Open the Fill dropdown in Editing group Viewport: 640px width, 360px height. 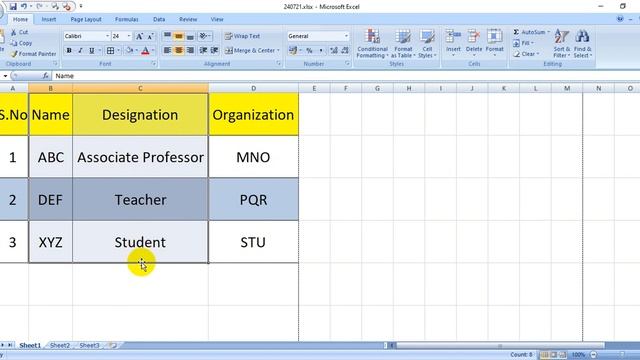click(x=524, y=43)
